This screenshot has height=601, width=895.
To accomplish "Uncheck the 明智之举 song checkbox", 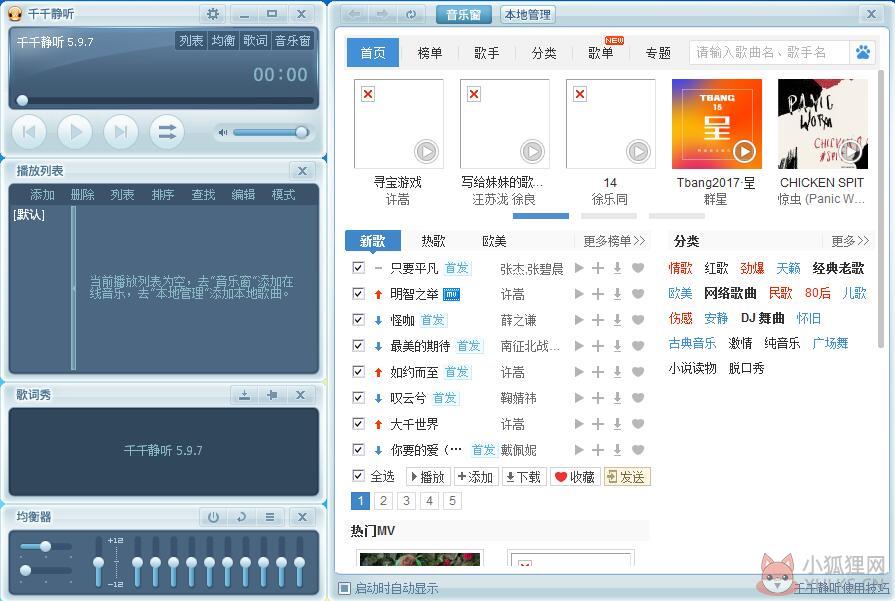I will coord(358,293).
